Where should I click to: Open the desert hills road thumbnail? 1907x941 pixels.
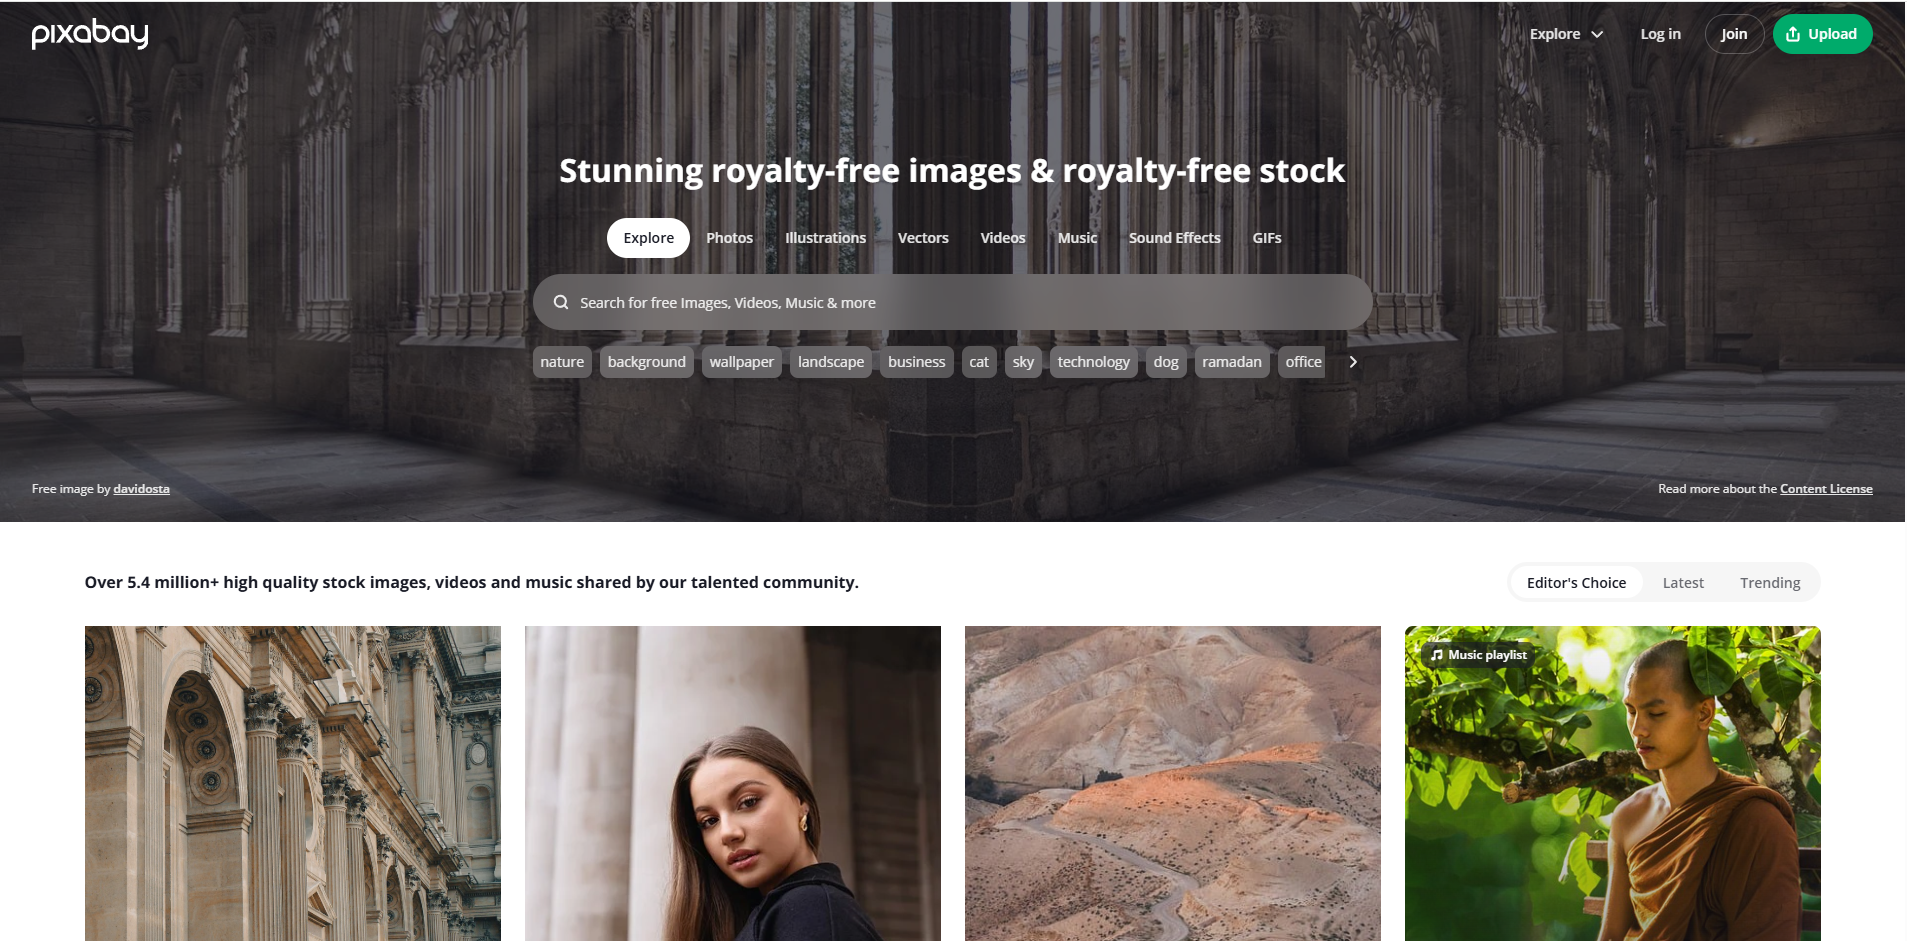click(x=1172, y=784)
